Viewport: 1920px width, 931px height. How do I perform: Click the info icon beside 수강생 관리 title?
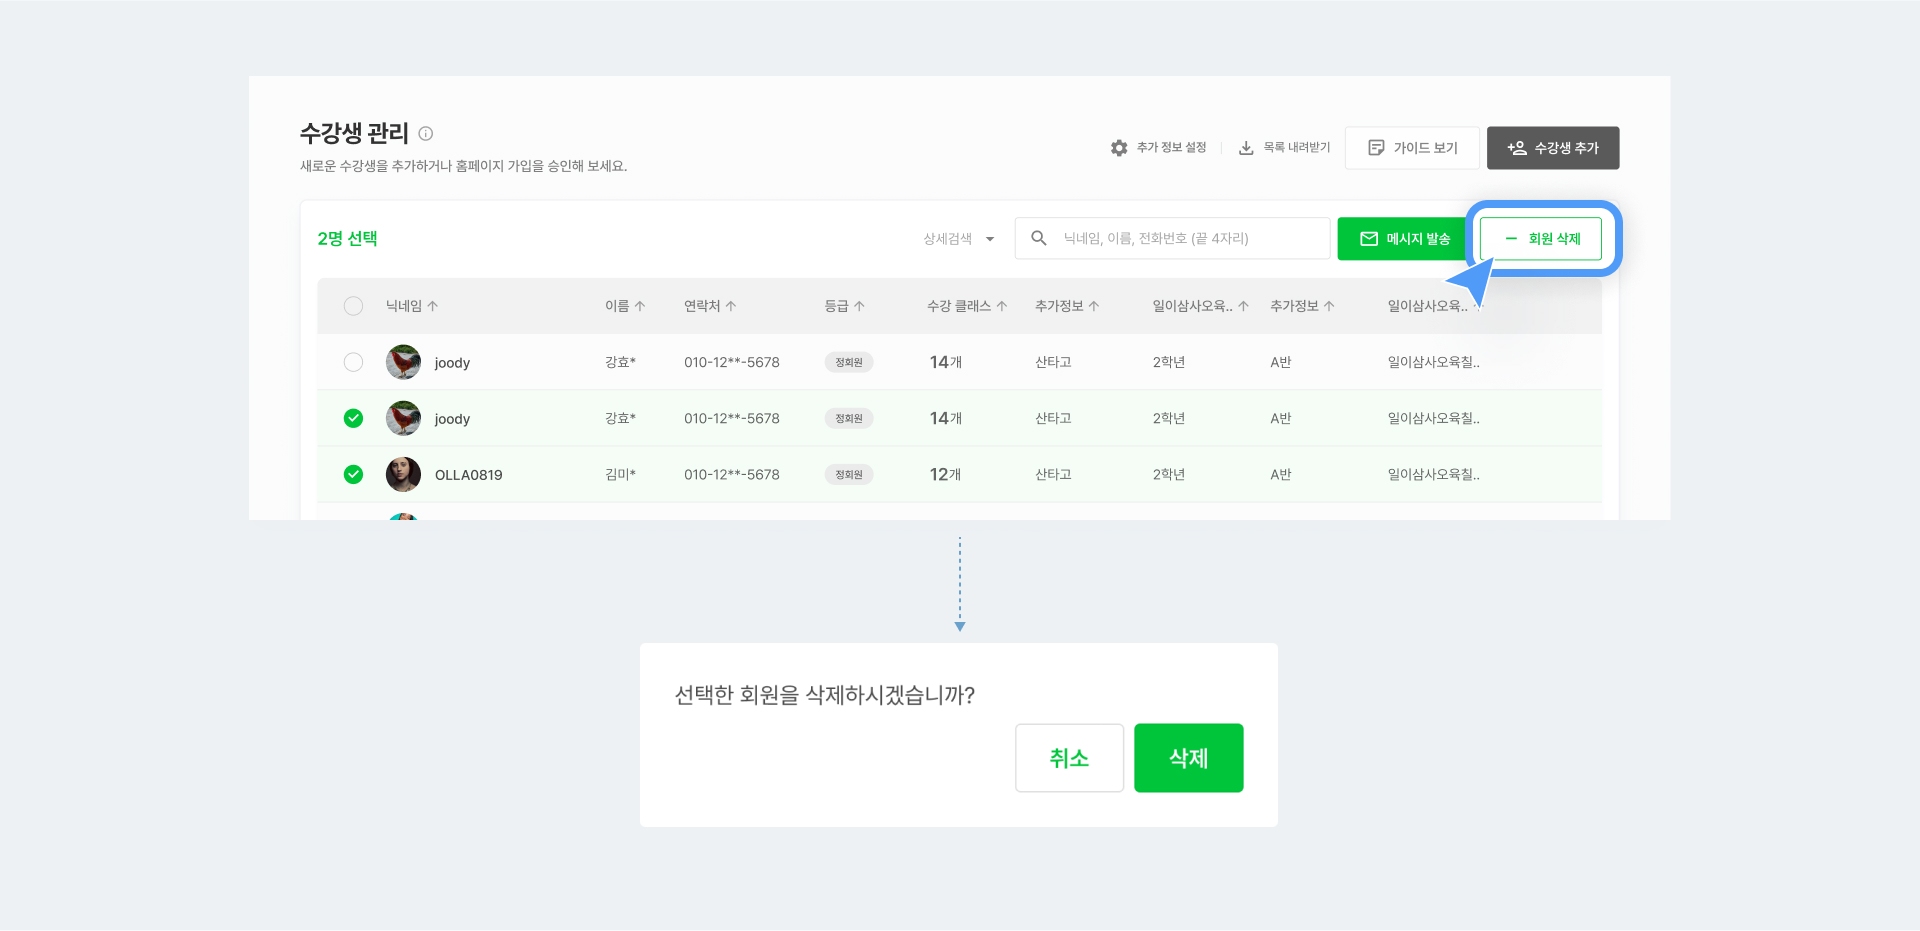pyautogui.click(x=426, y=133)
